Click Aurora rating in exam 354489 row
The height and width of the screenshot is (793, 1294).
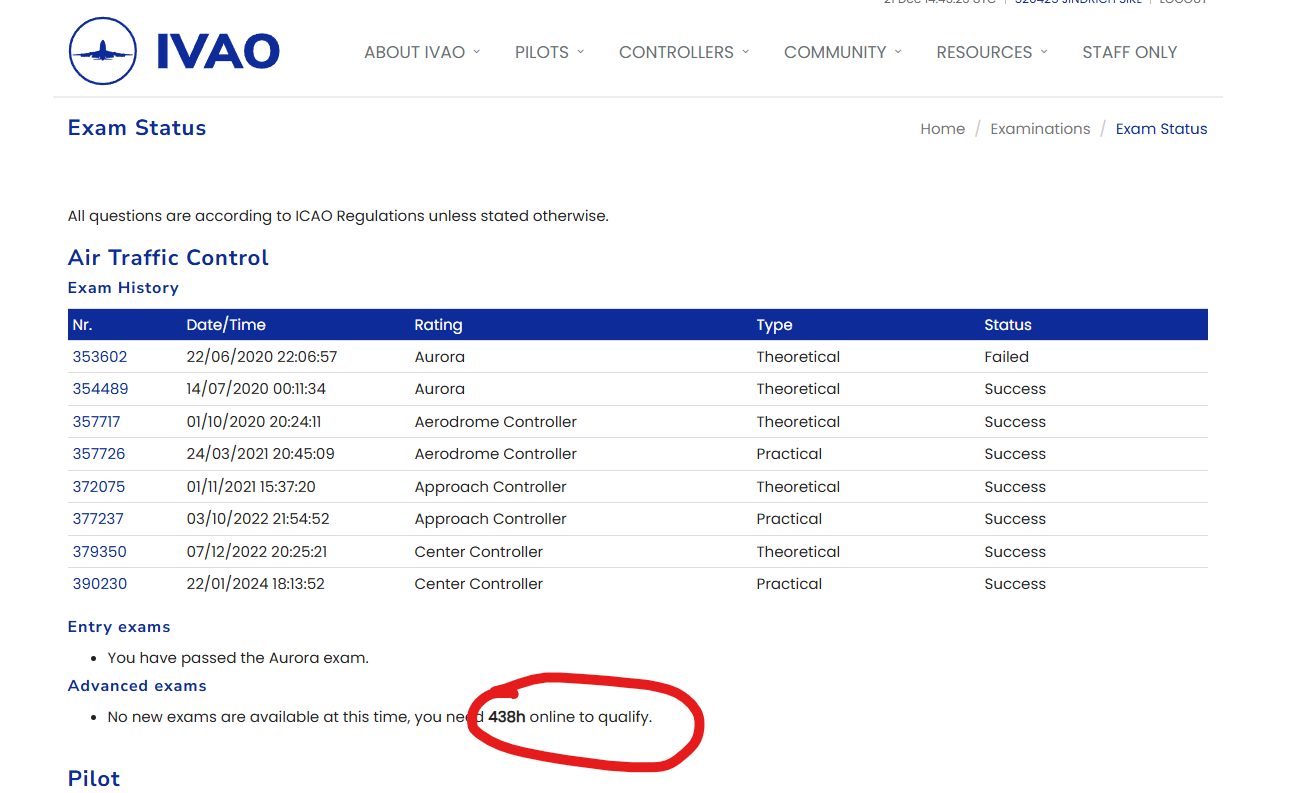[x=439, y=389]
